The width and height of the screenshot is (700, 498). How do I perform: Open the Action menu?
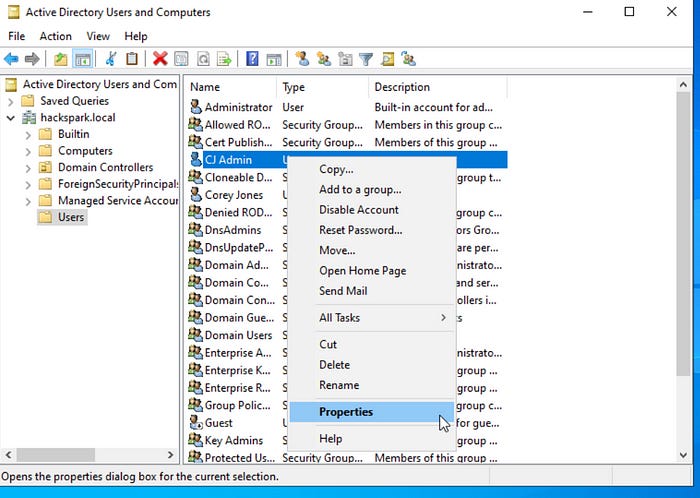point(55,36)
